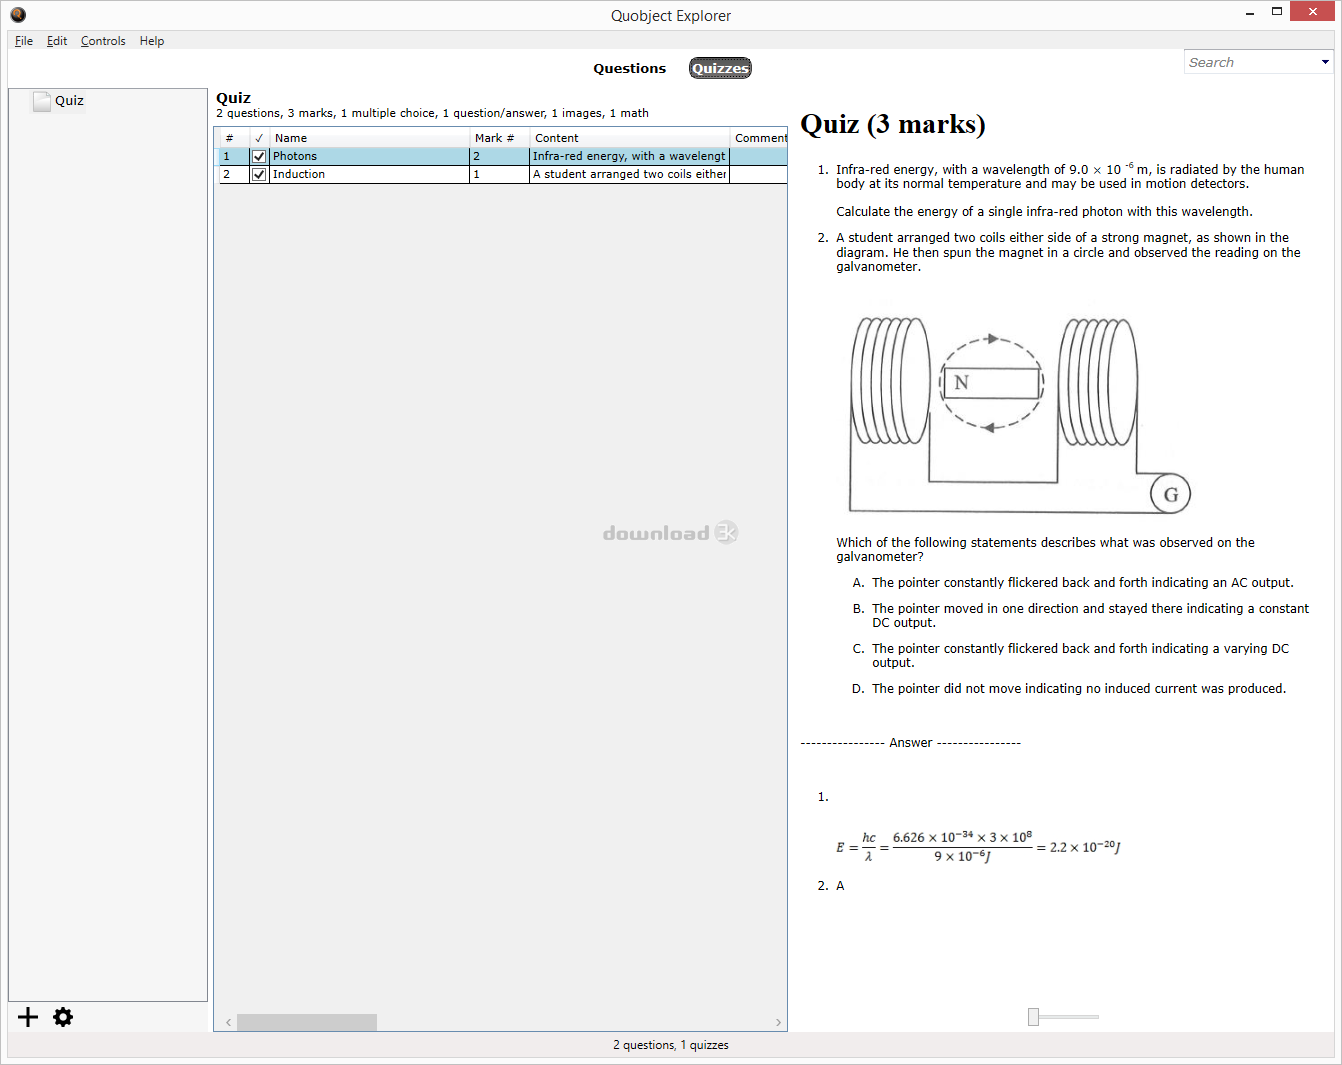
Task: Close the Quobject Explorer window
Action: [1313, 11]
